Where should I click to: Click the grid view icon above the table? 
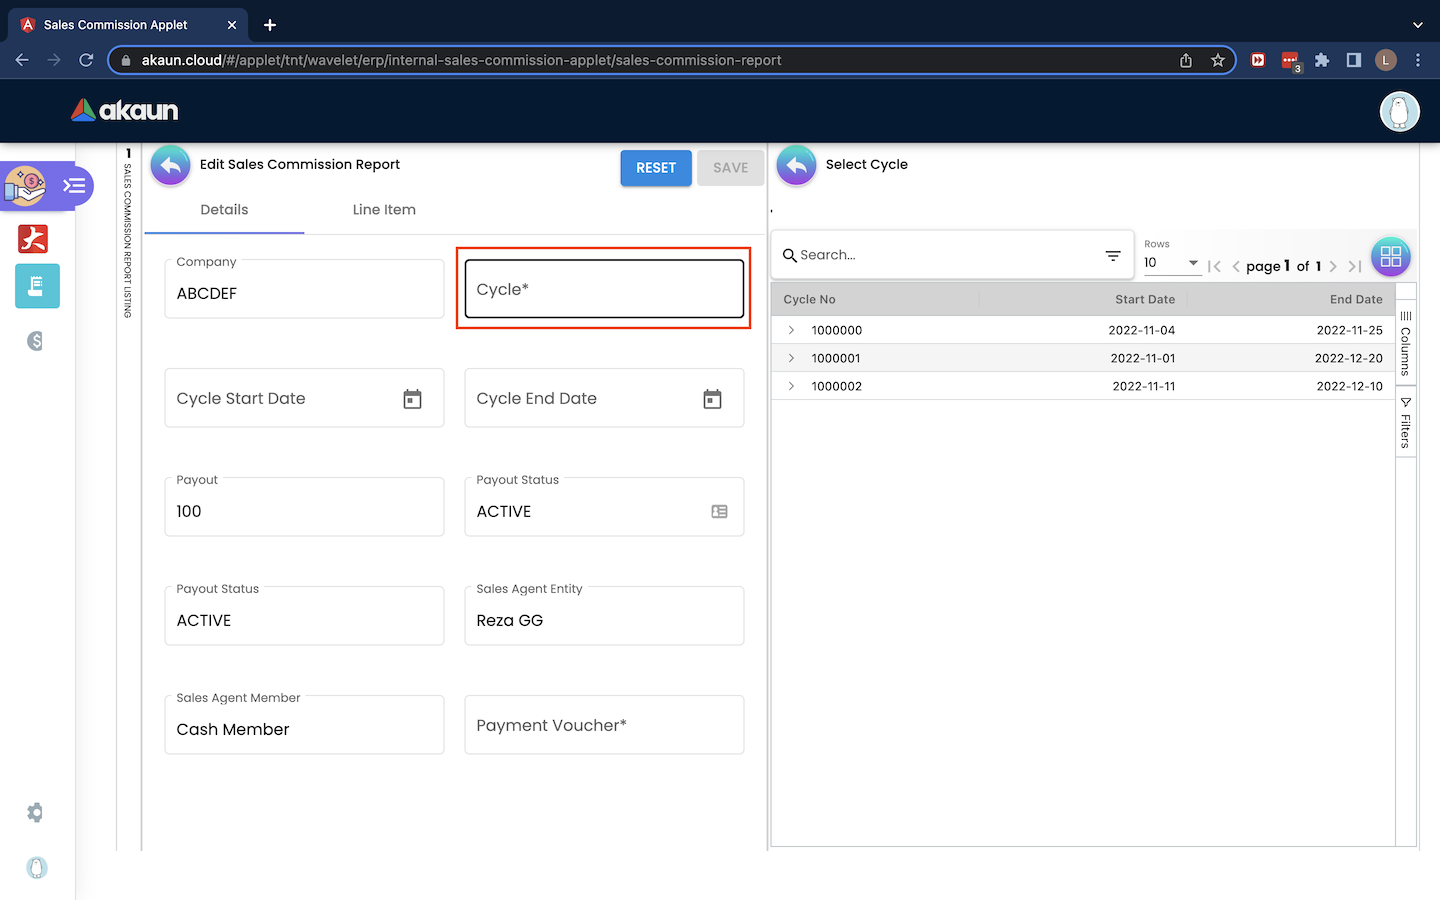(1390, 257)
